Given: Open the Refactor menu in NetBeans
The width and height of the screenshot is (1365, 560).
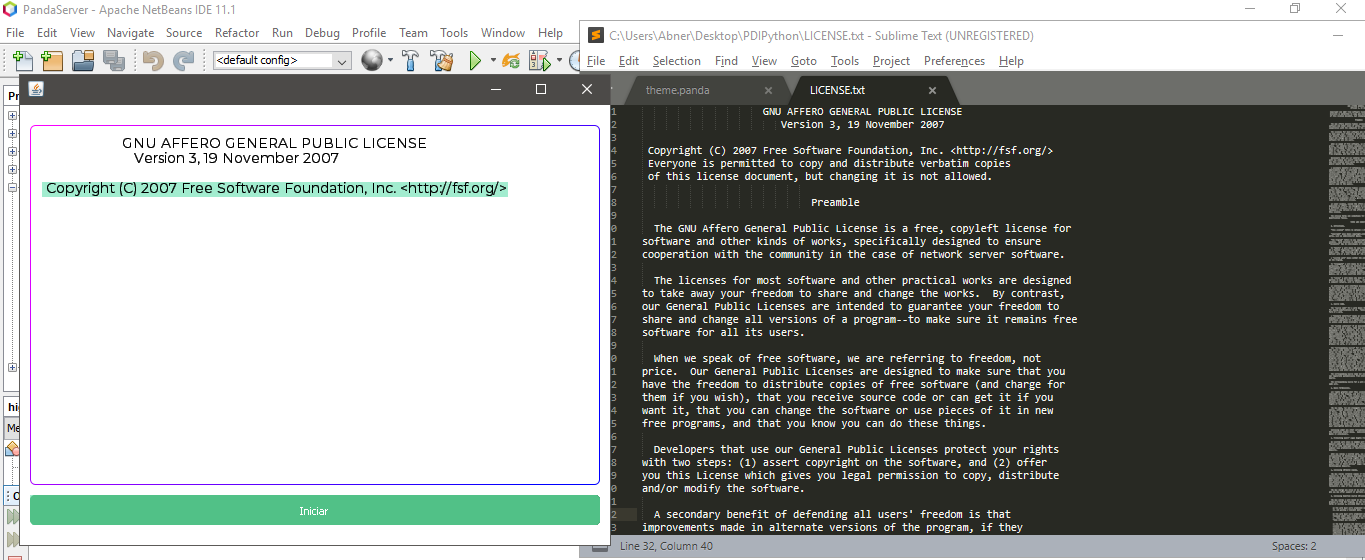Looking at the screenshot, I should tap(237, 33).
